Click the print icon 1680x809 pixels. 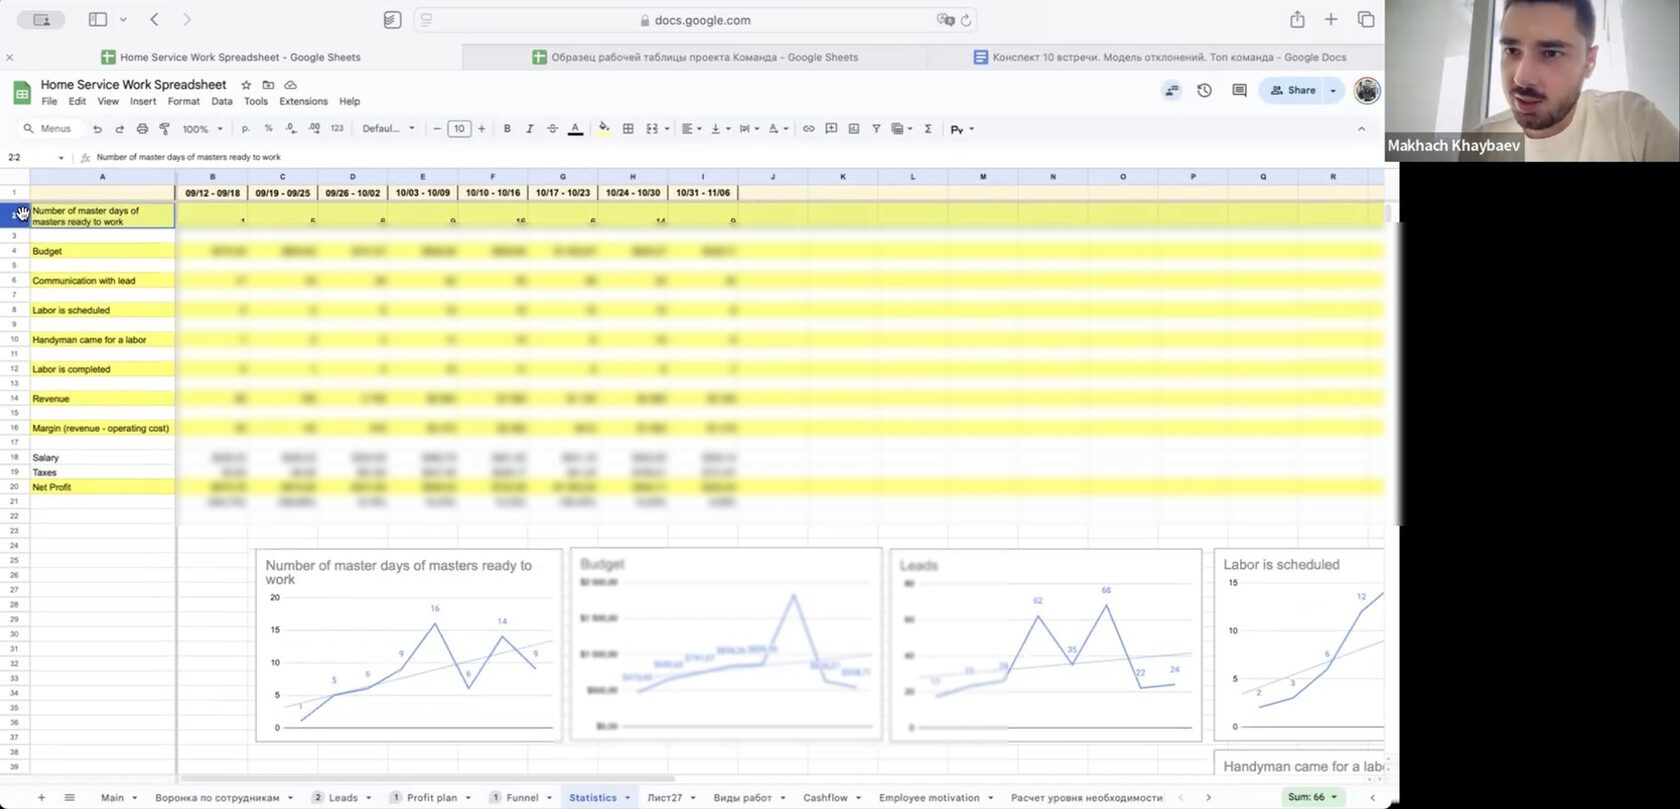click(x=142, y=129)
